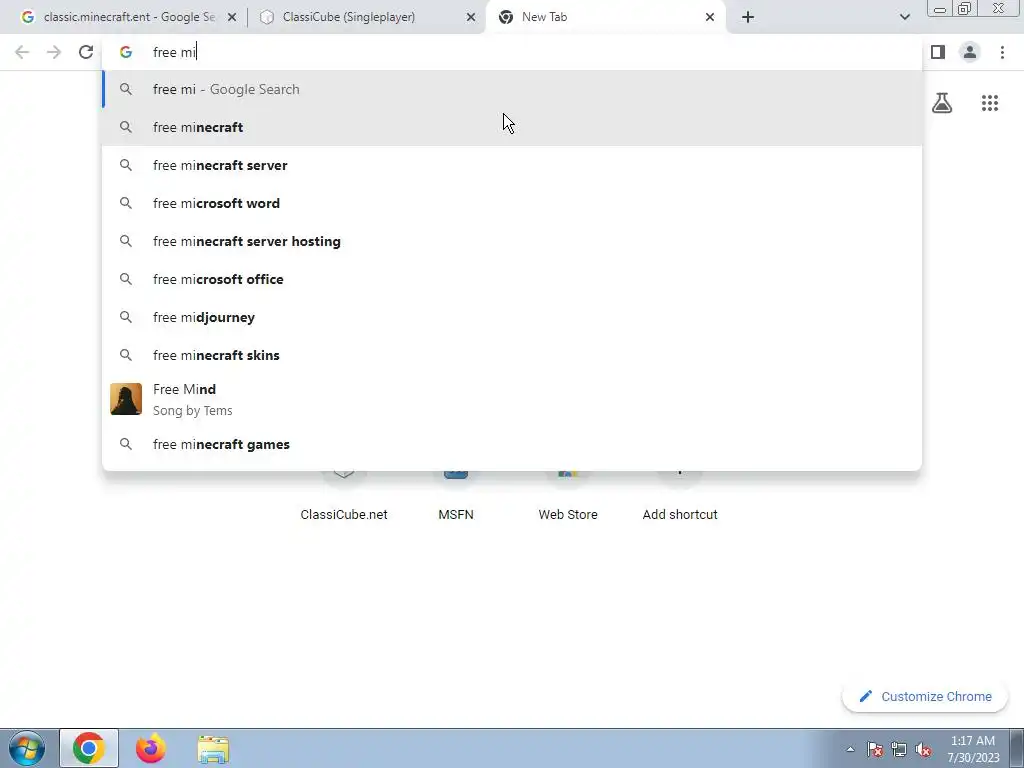Image resolution: width=1024 pixels, height=768 pixels.
Task: Show hidden system tray icons arrow
Action: [x=850, y=750]
